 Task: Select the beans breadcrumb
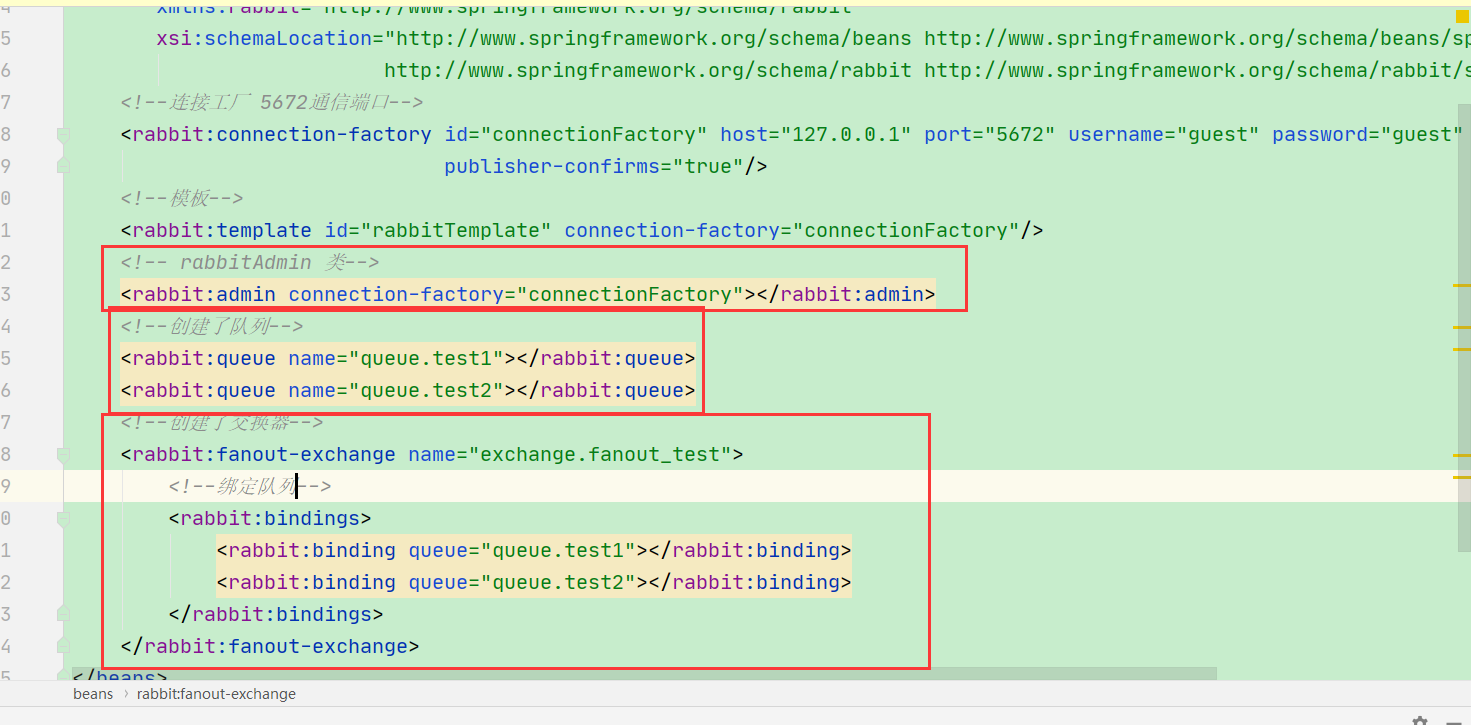click(x=93, y=694)
